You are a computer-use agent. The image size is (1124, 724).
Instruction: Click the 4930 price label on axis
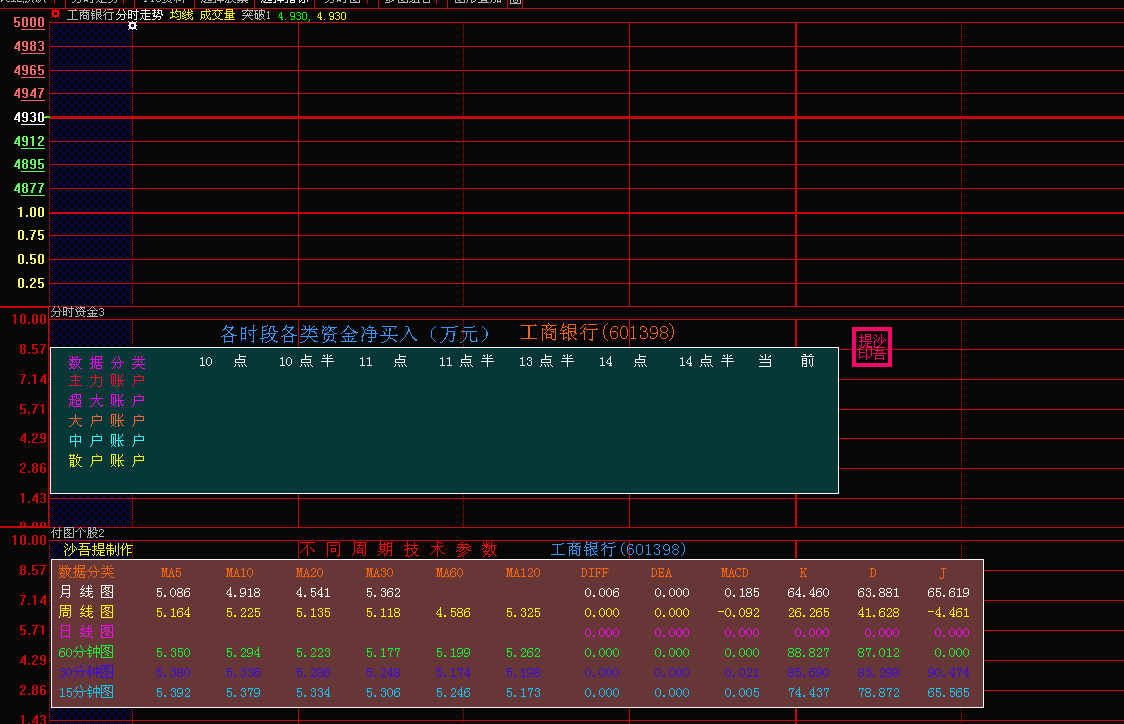[x=29, y=118]
